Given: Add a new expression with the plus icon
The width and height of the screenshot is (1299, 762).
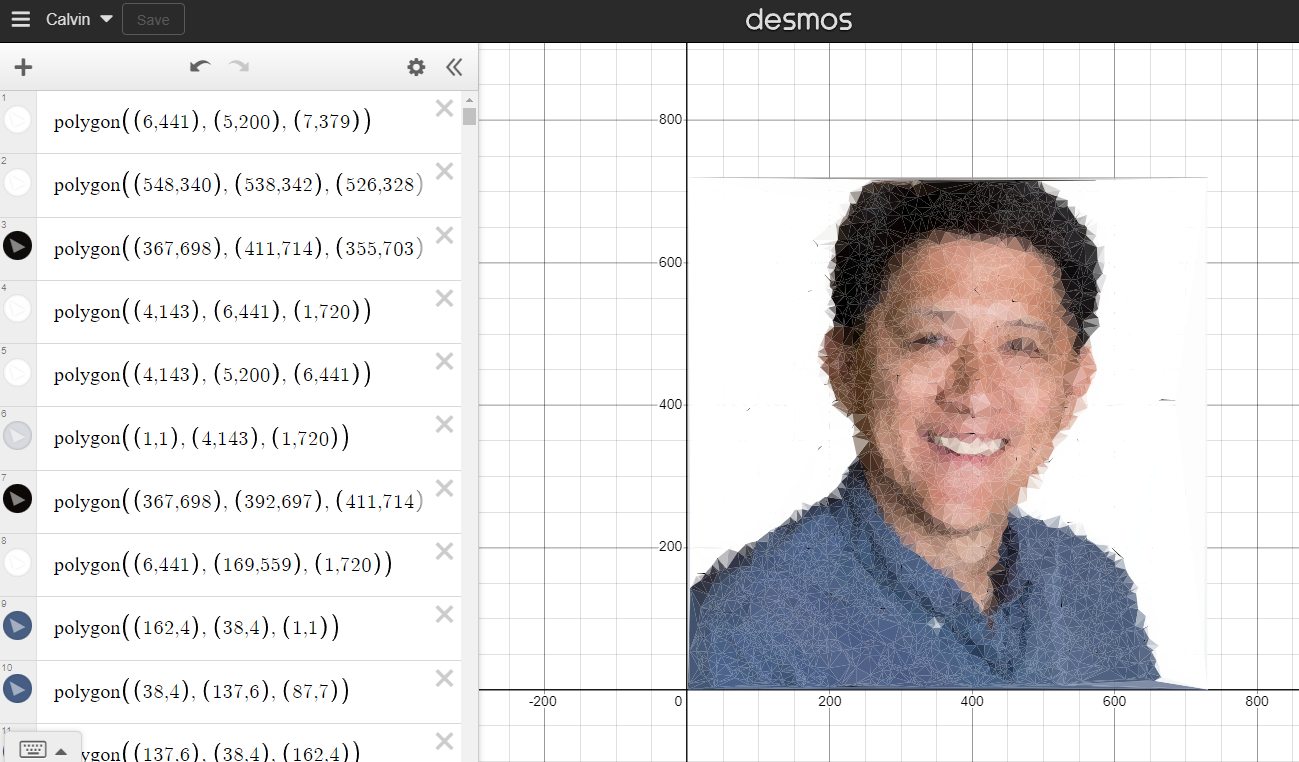Looking at the screenshot, I should [x=23, y=67].
